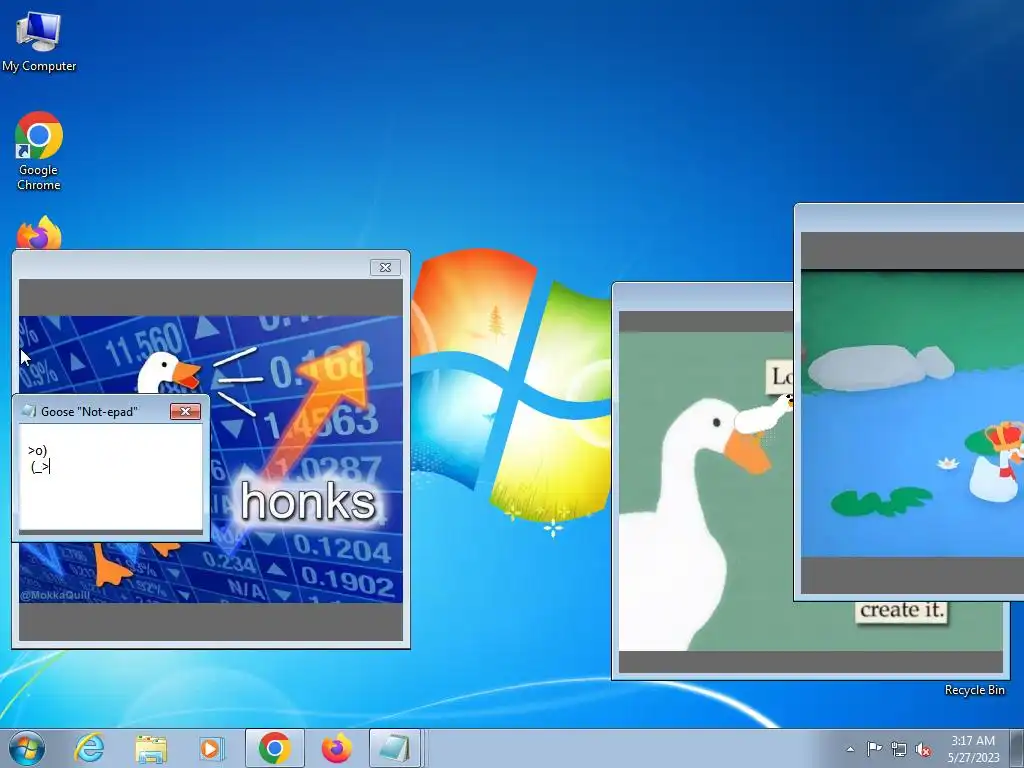Open the Google Chrome desktop shortcut
The width and height of the screenshot is (1024, 768).
click(x=39, y=151)
